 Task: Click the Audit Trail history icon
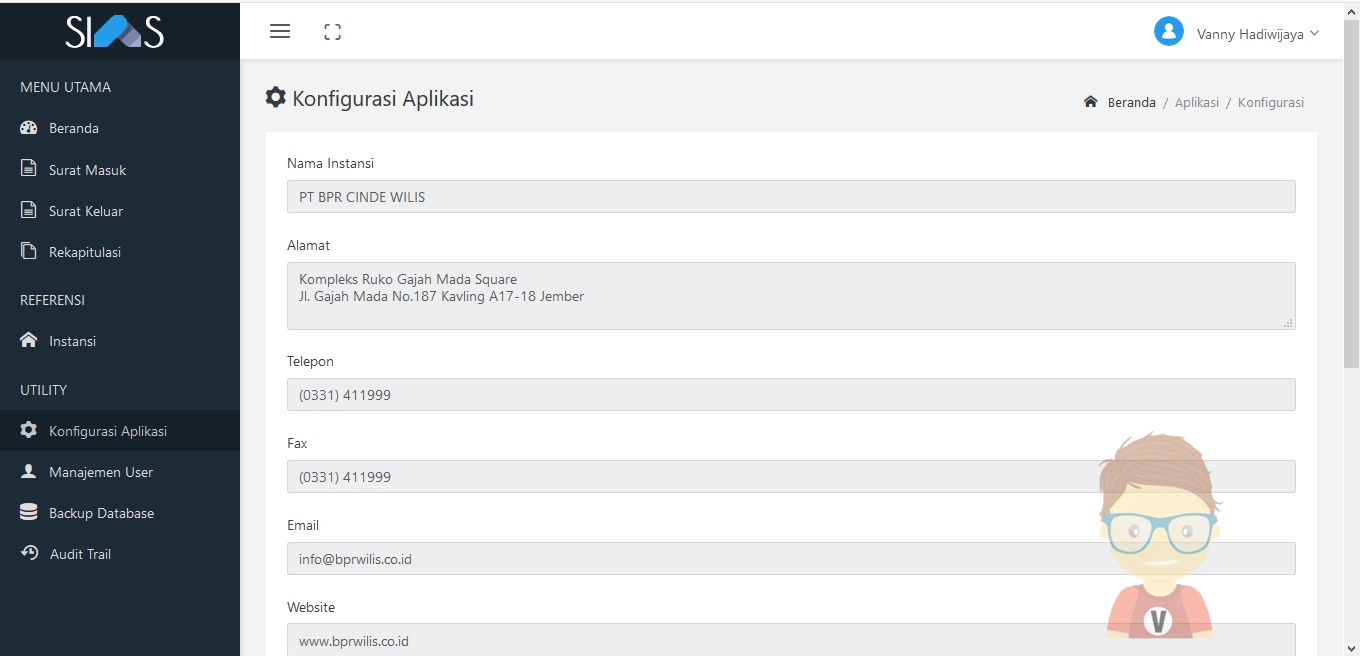coord(29,553)
